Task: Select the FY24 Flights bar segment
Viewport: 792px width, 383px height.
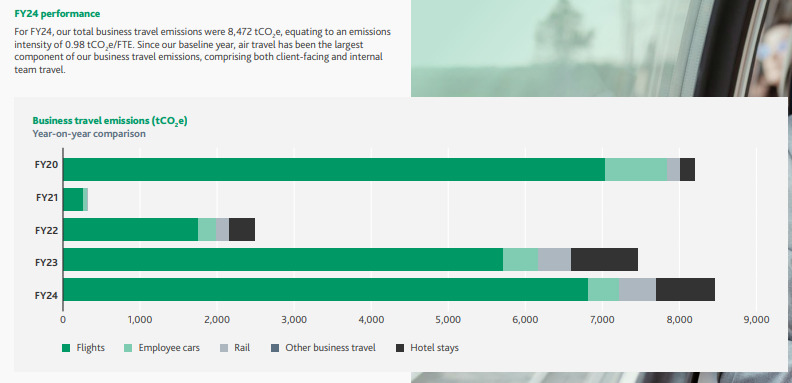Action: (326, 290)
